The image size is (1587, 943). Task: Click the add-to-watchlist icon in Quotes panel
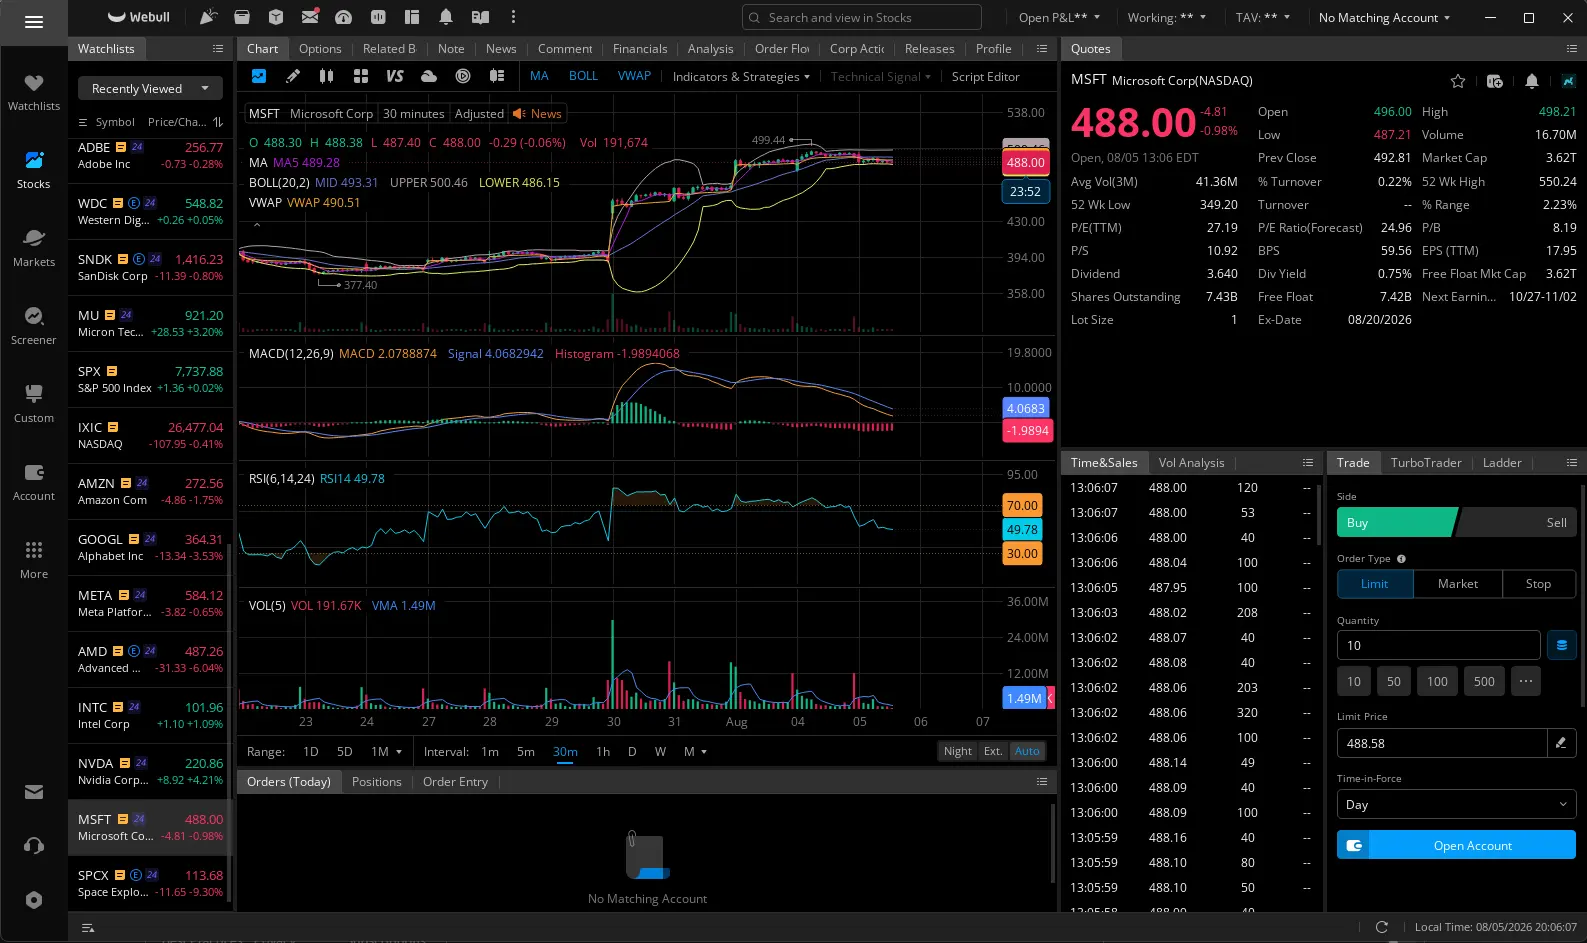tap(1495, 81)
